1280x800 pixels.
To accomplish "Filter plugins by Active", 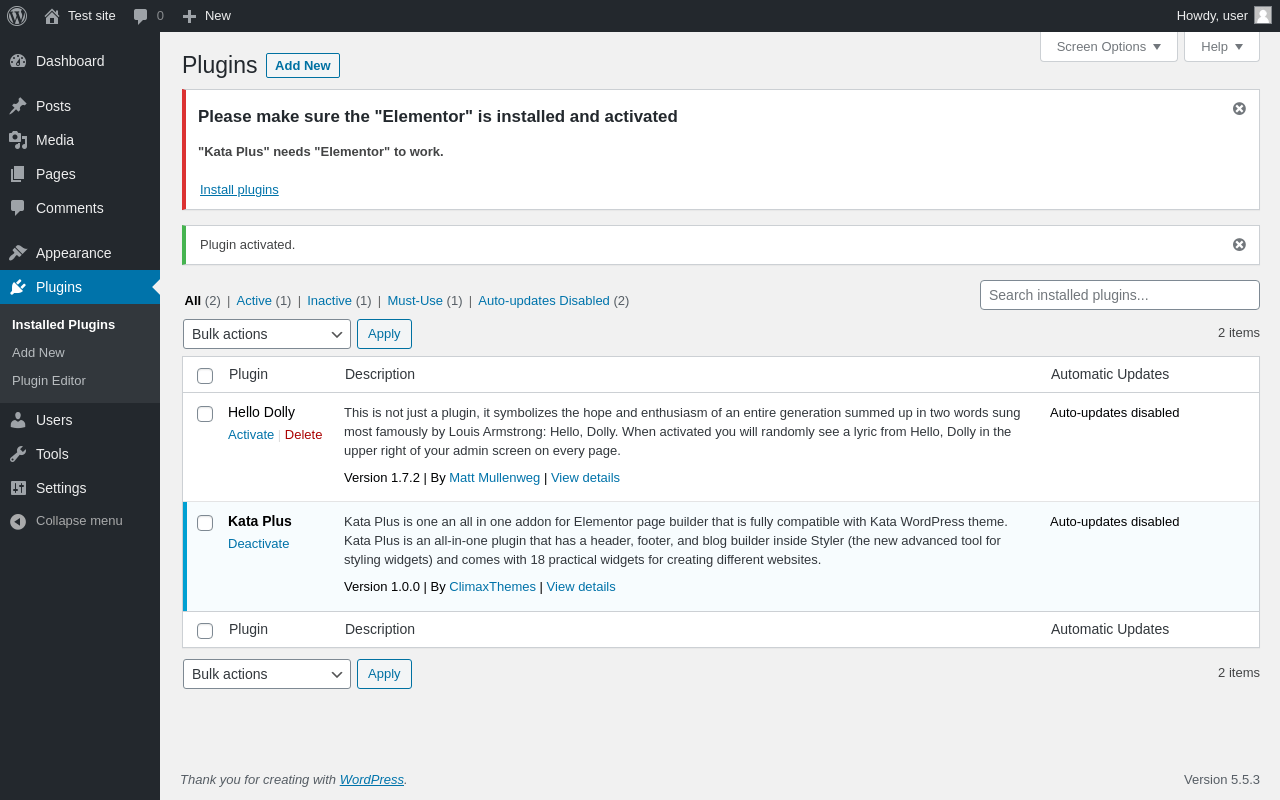I will click(254, 301).
